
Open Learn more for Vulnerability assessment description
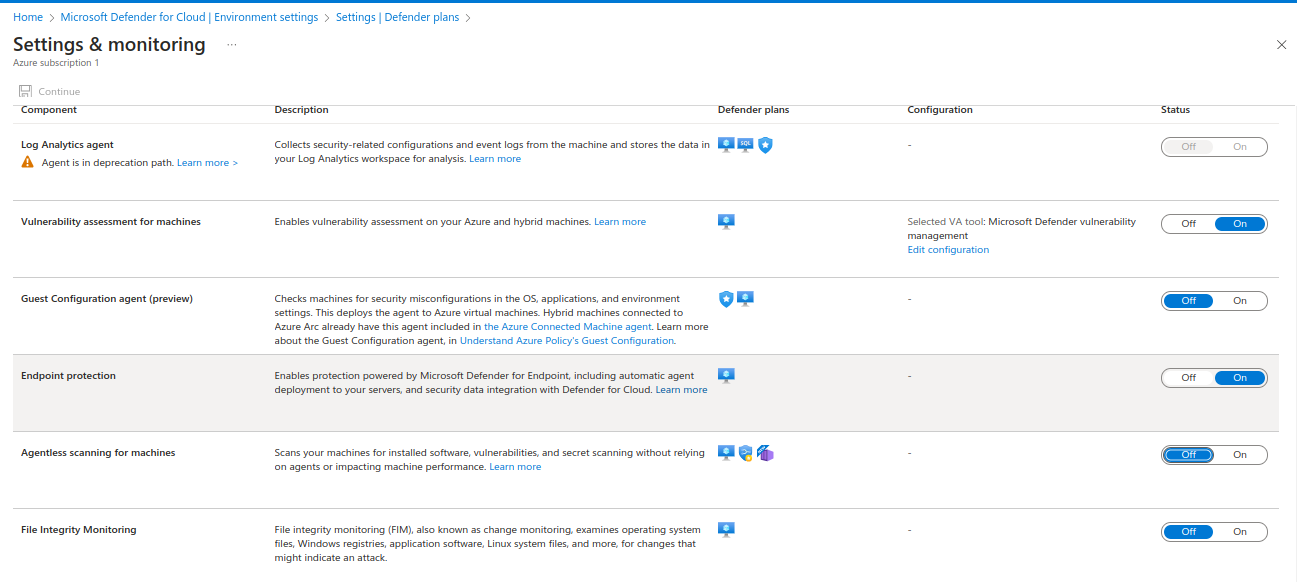620,222
